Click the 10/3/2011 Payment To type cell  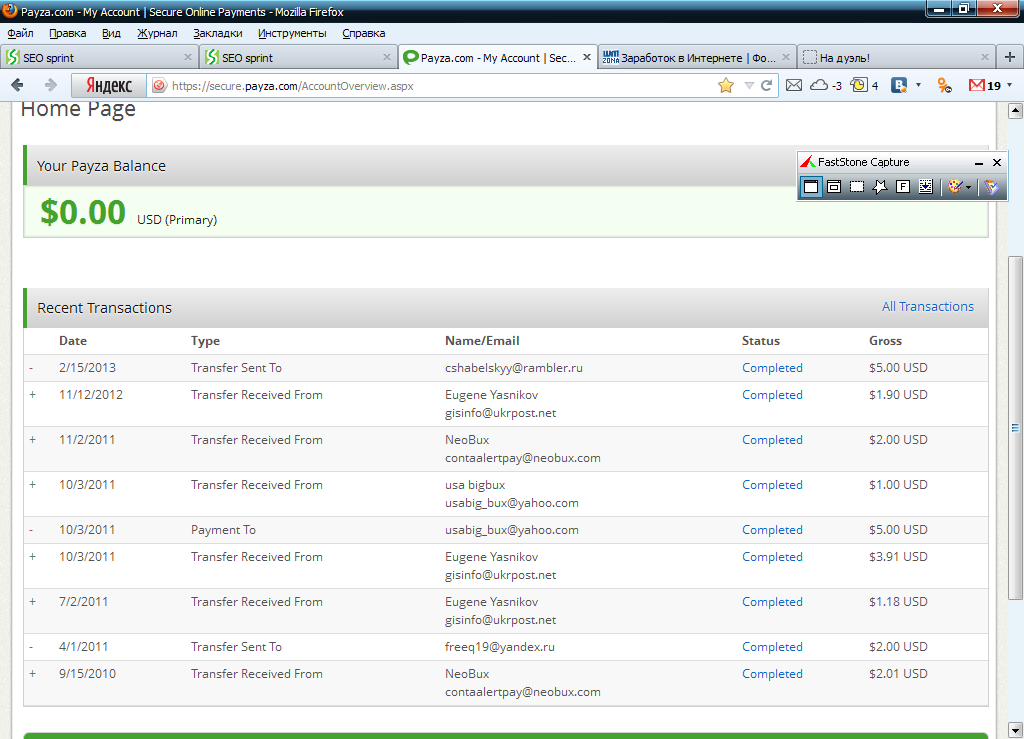[223, 529]
